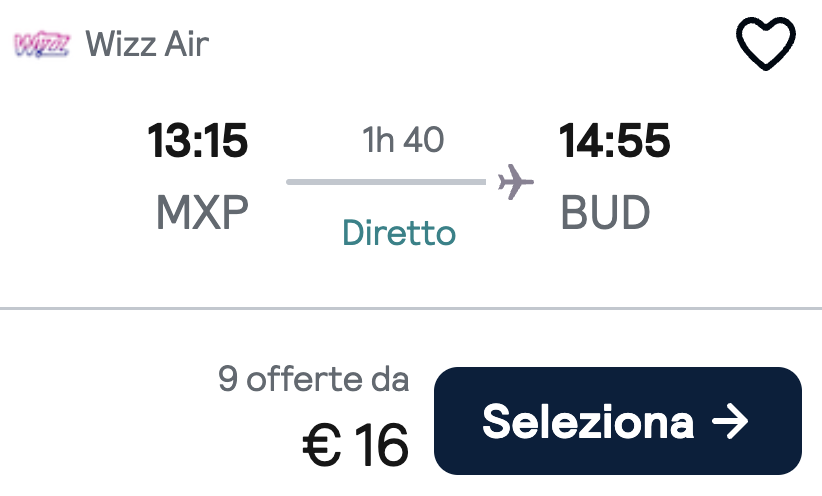Click the € 16 price
The width and height of the screenshot is (822, 496).
click(x=355, y=446)
